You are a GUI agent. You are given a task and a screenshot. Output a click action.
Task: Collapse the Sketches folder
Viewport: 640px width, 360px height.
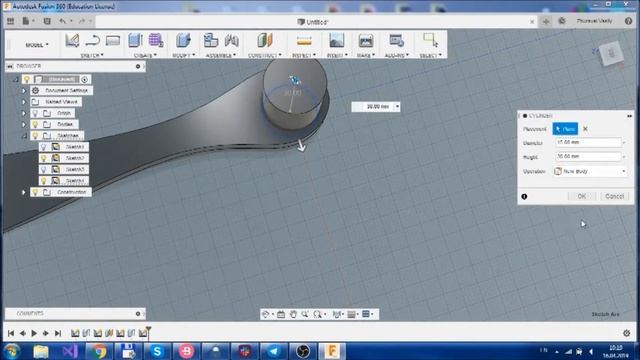coord(24,136)
